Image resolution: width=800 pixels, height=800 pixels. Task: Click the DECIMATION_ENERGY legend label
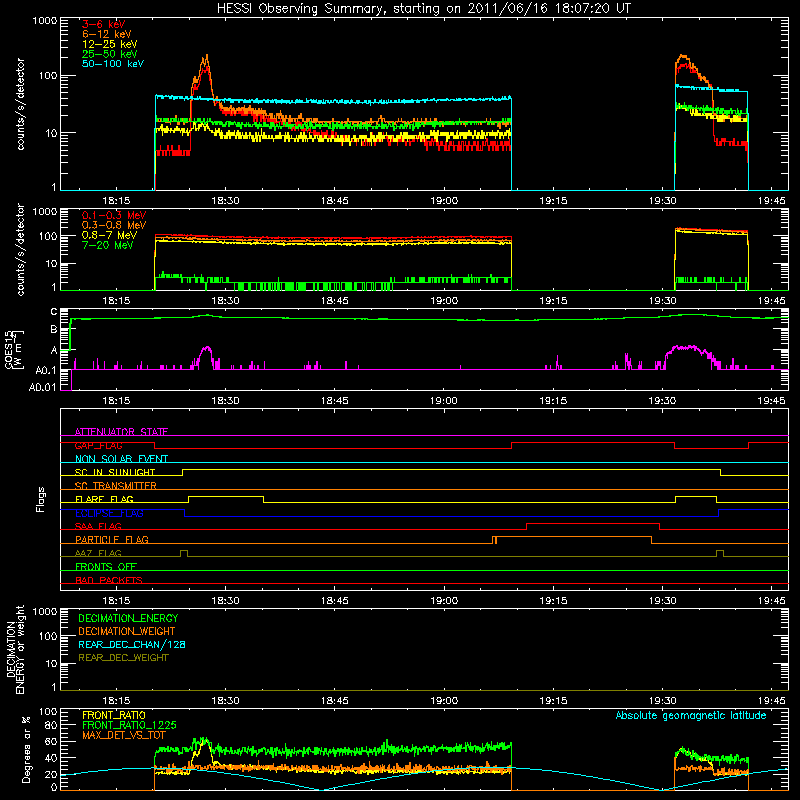[x=128, y=618]
